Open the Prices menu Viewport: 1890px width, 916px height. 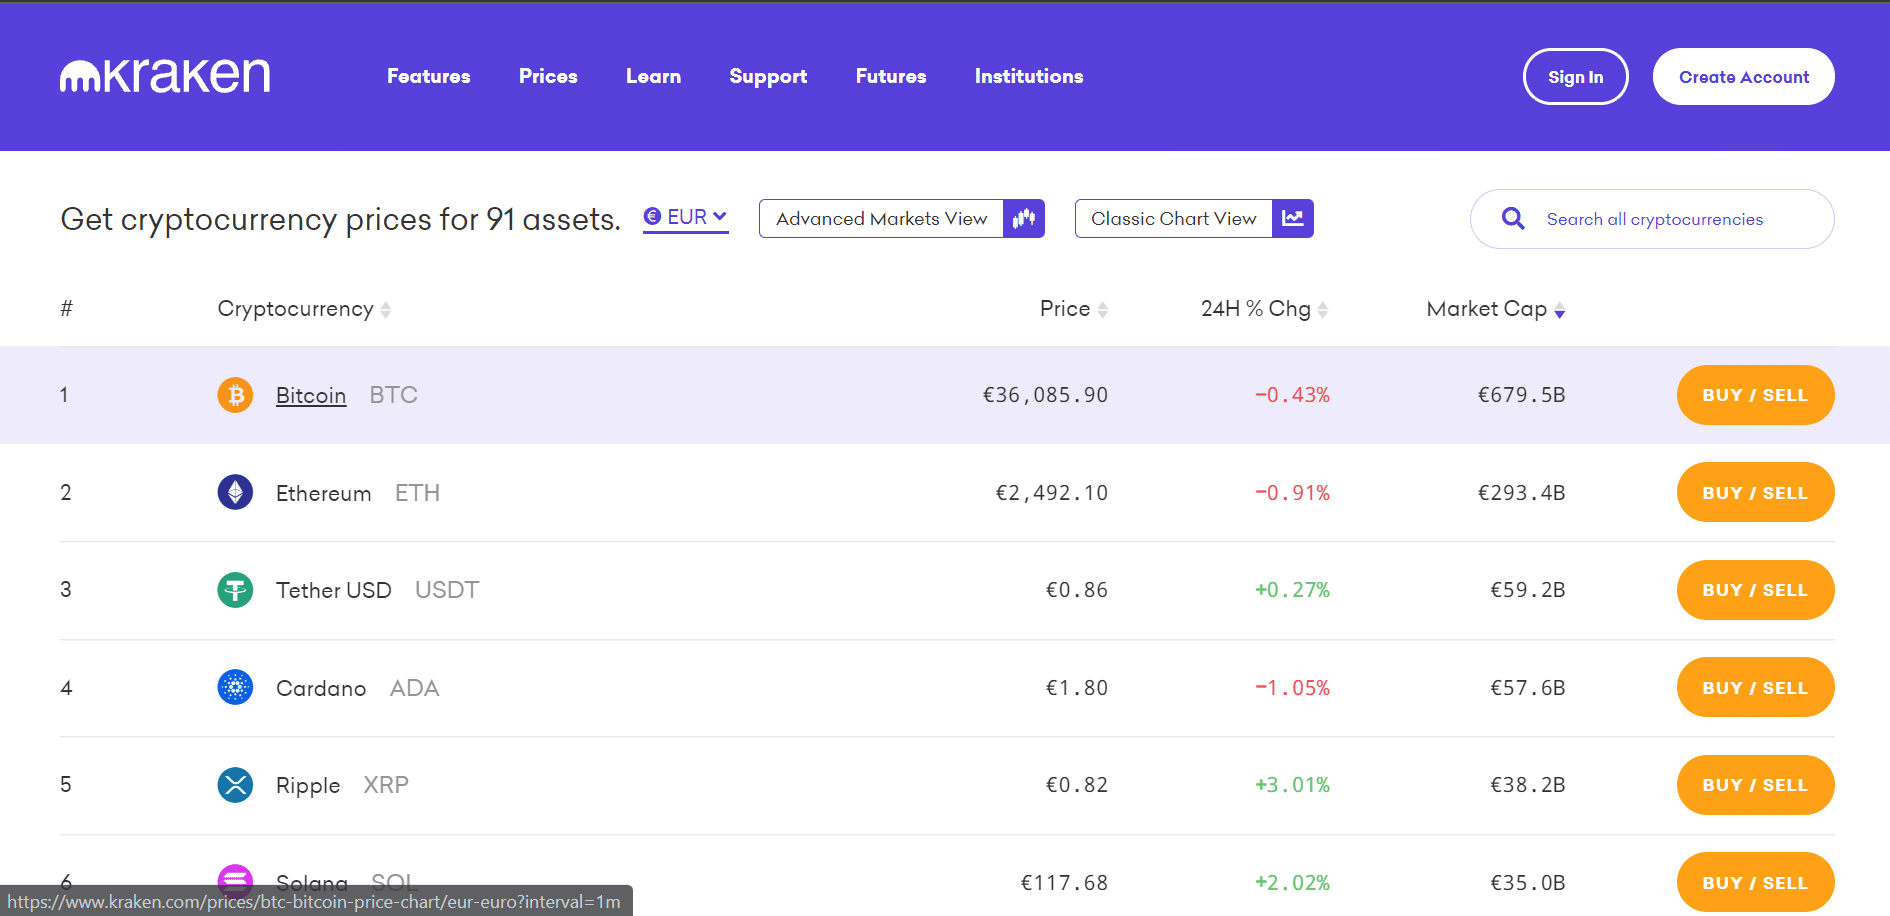point(548,76)
